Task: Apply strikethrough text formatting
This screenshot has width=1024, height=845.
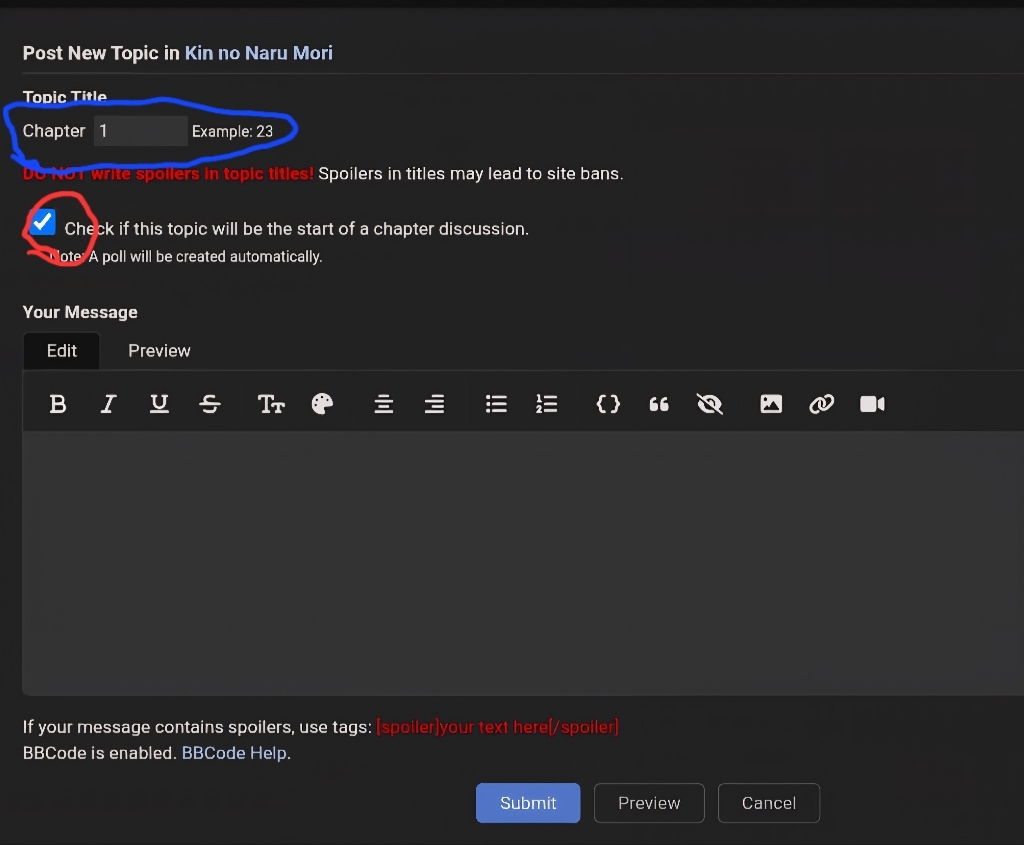Action: [x=210, y=404]
